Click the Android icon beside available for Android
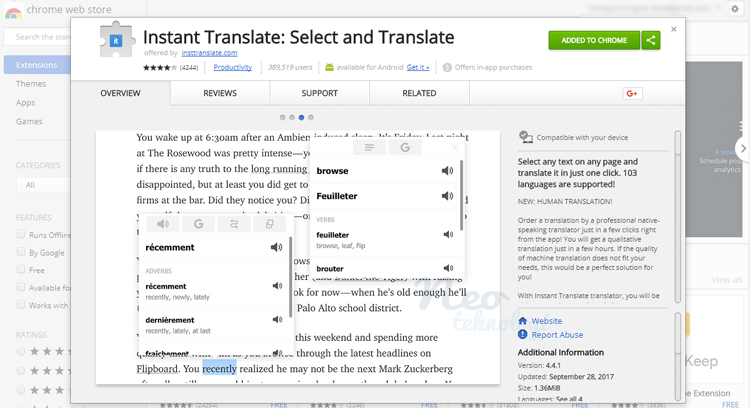The image size is (750, 408). pos(329,67)
